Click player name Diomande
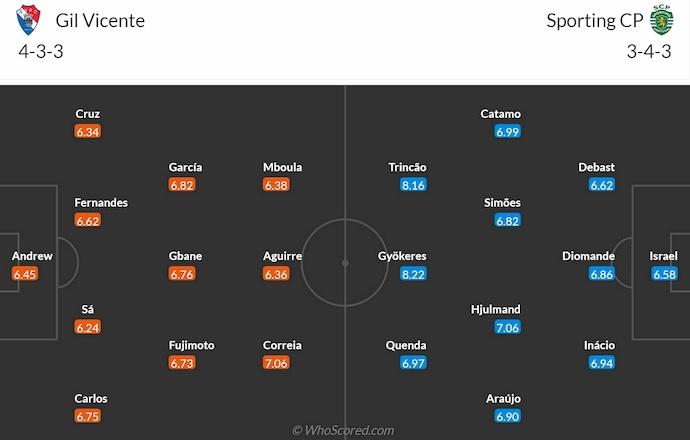The width and height of the screenshot is (690, 440). tap(587, 256)
